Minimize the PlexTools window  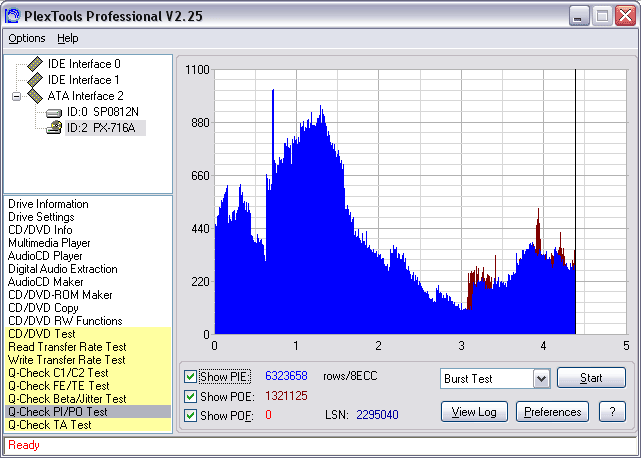(579, 16)
